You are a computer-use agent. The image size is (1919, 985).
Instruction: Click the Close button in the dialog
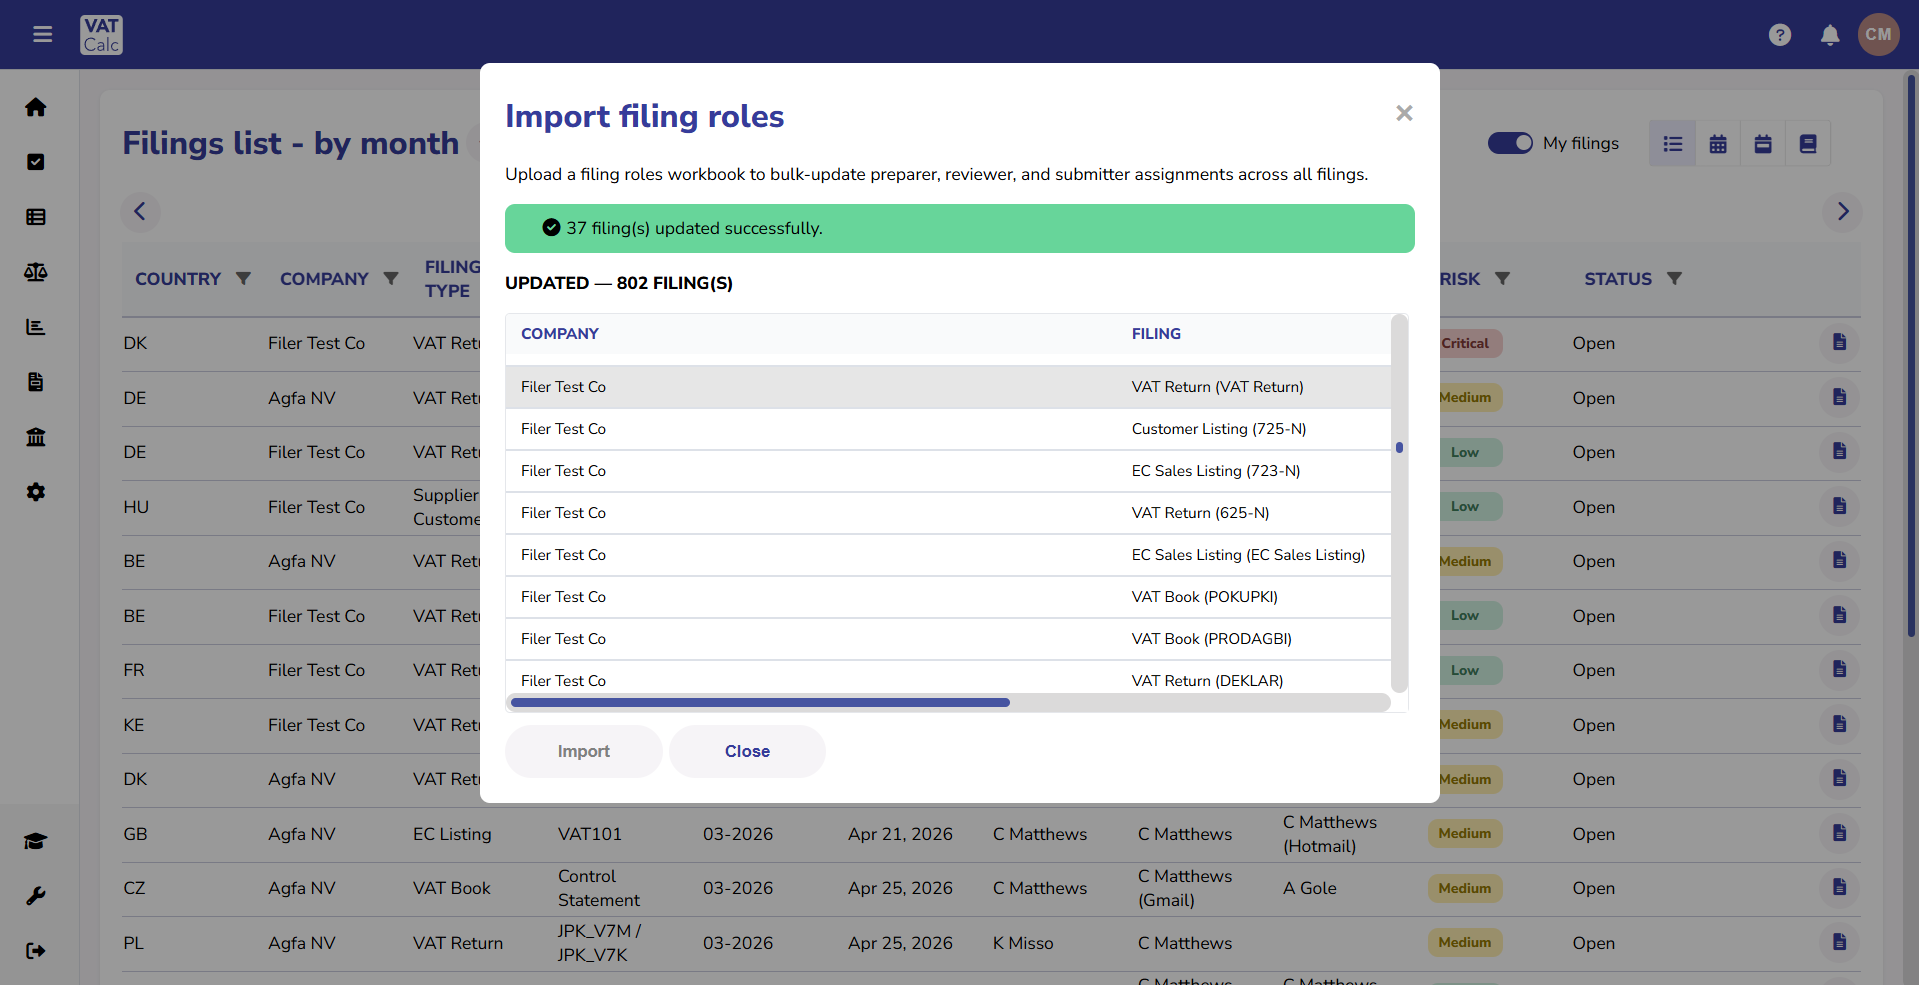pos(747,751)
